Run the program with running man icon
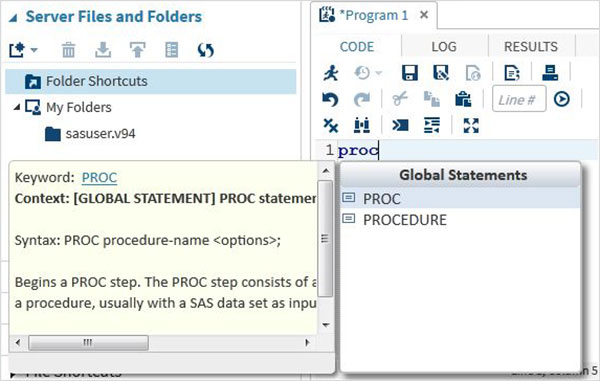600x381 pixels. [331, 73]
